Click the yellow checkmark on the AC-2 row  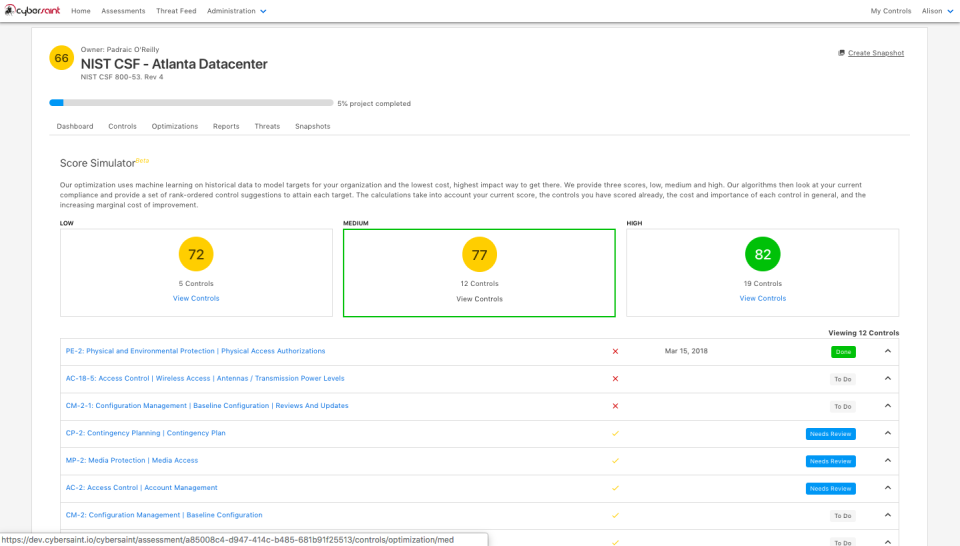615,488
